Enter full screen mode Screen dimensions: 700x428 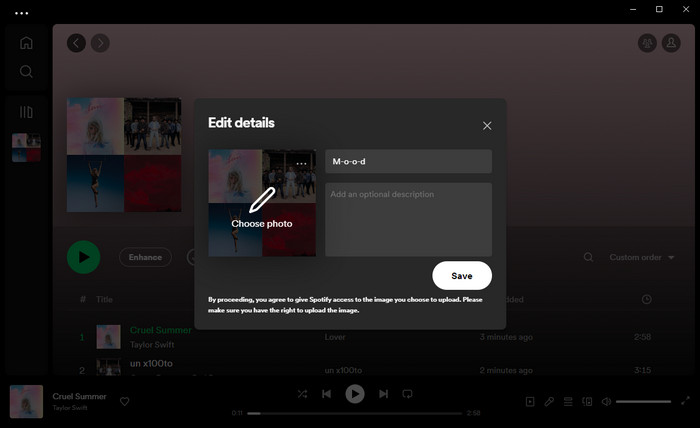pyautogui.click(x=685, y=401)
